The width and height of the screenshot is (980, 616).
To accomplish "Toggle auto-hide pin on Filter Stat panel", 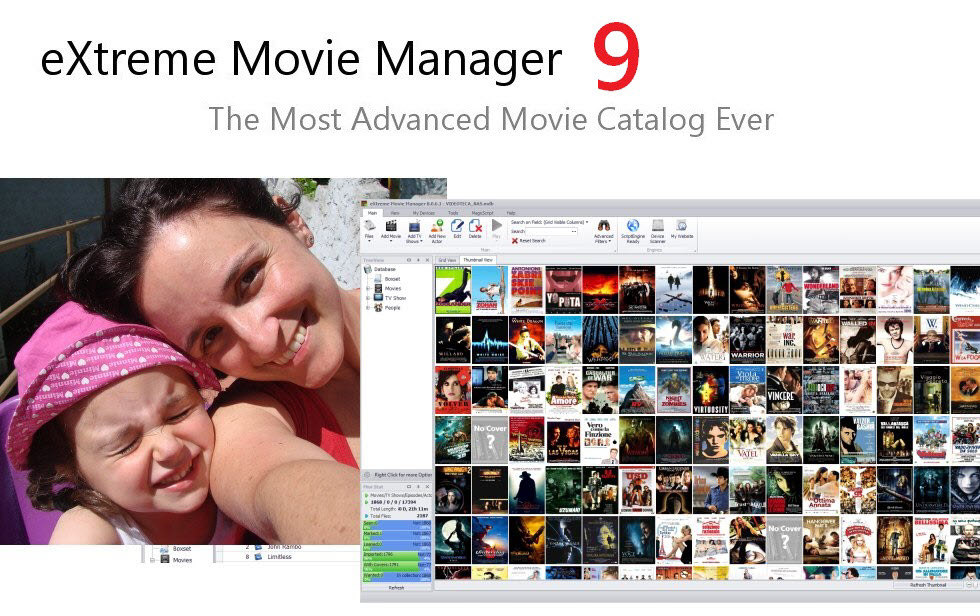I will pos(418,487).
